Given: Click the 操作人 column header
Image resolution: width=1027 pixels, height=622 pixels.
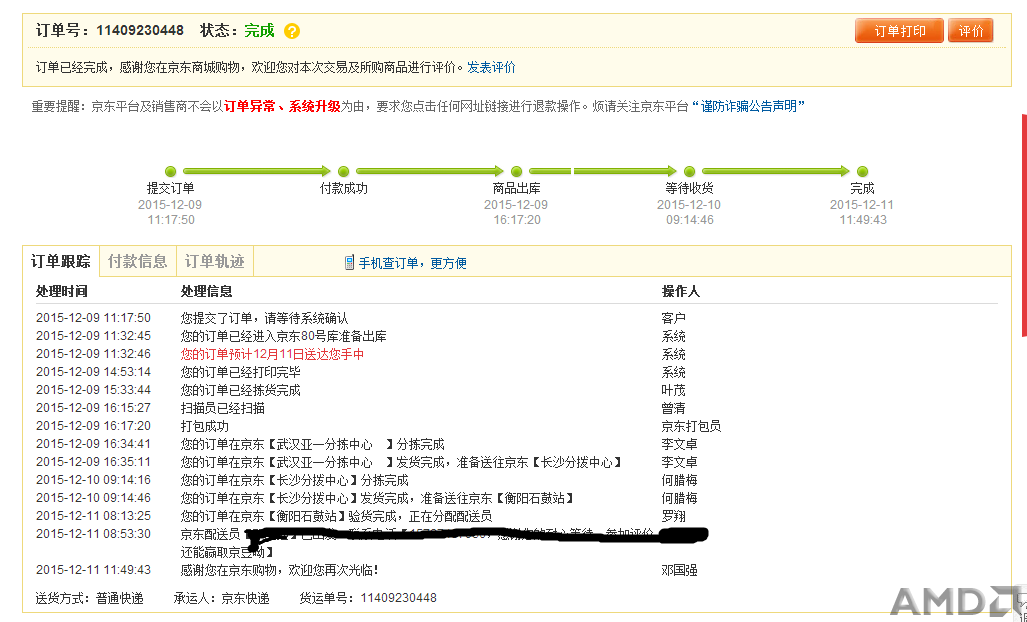Looking at the screenshot, I should coord(681,291).
